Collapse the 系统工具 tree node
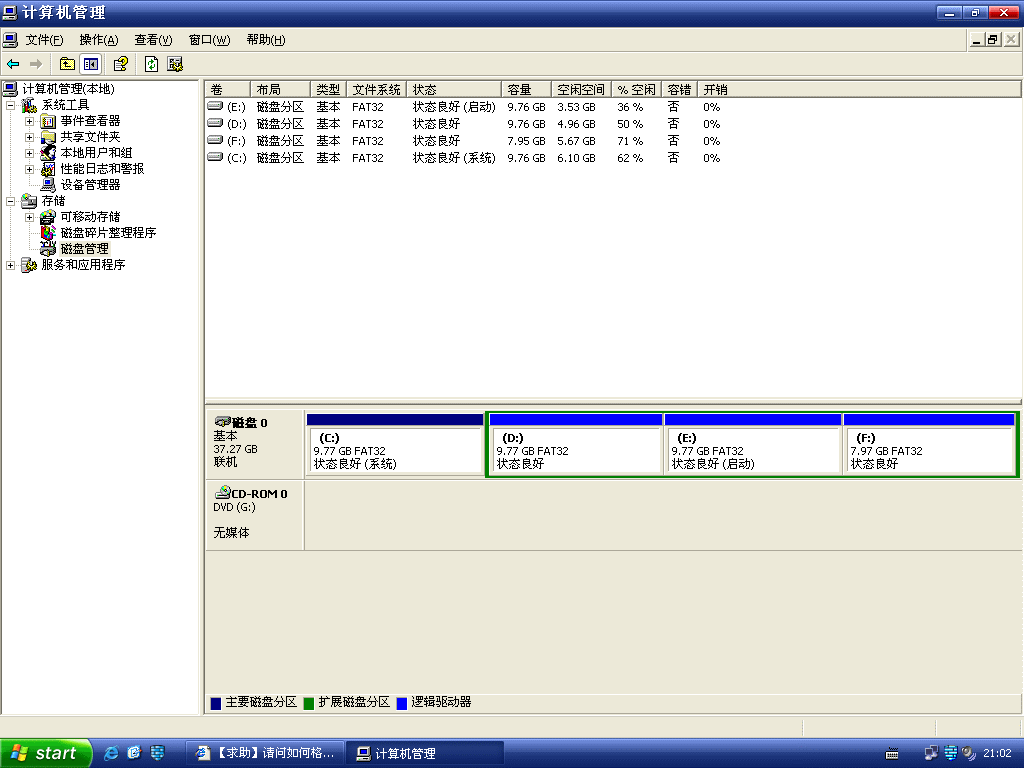This screenshot has width=1024, height=768. point(11,105)
